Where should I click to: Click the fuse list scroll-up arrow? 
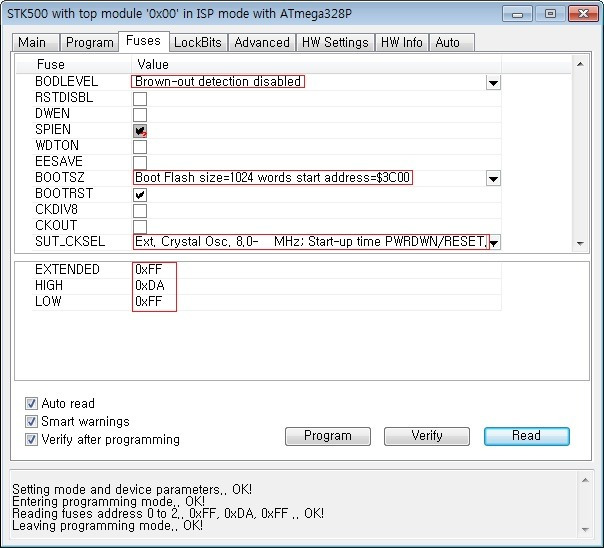pyautogui.click(x=581, y=64)
